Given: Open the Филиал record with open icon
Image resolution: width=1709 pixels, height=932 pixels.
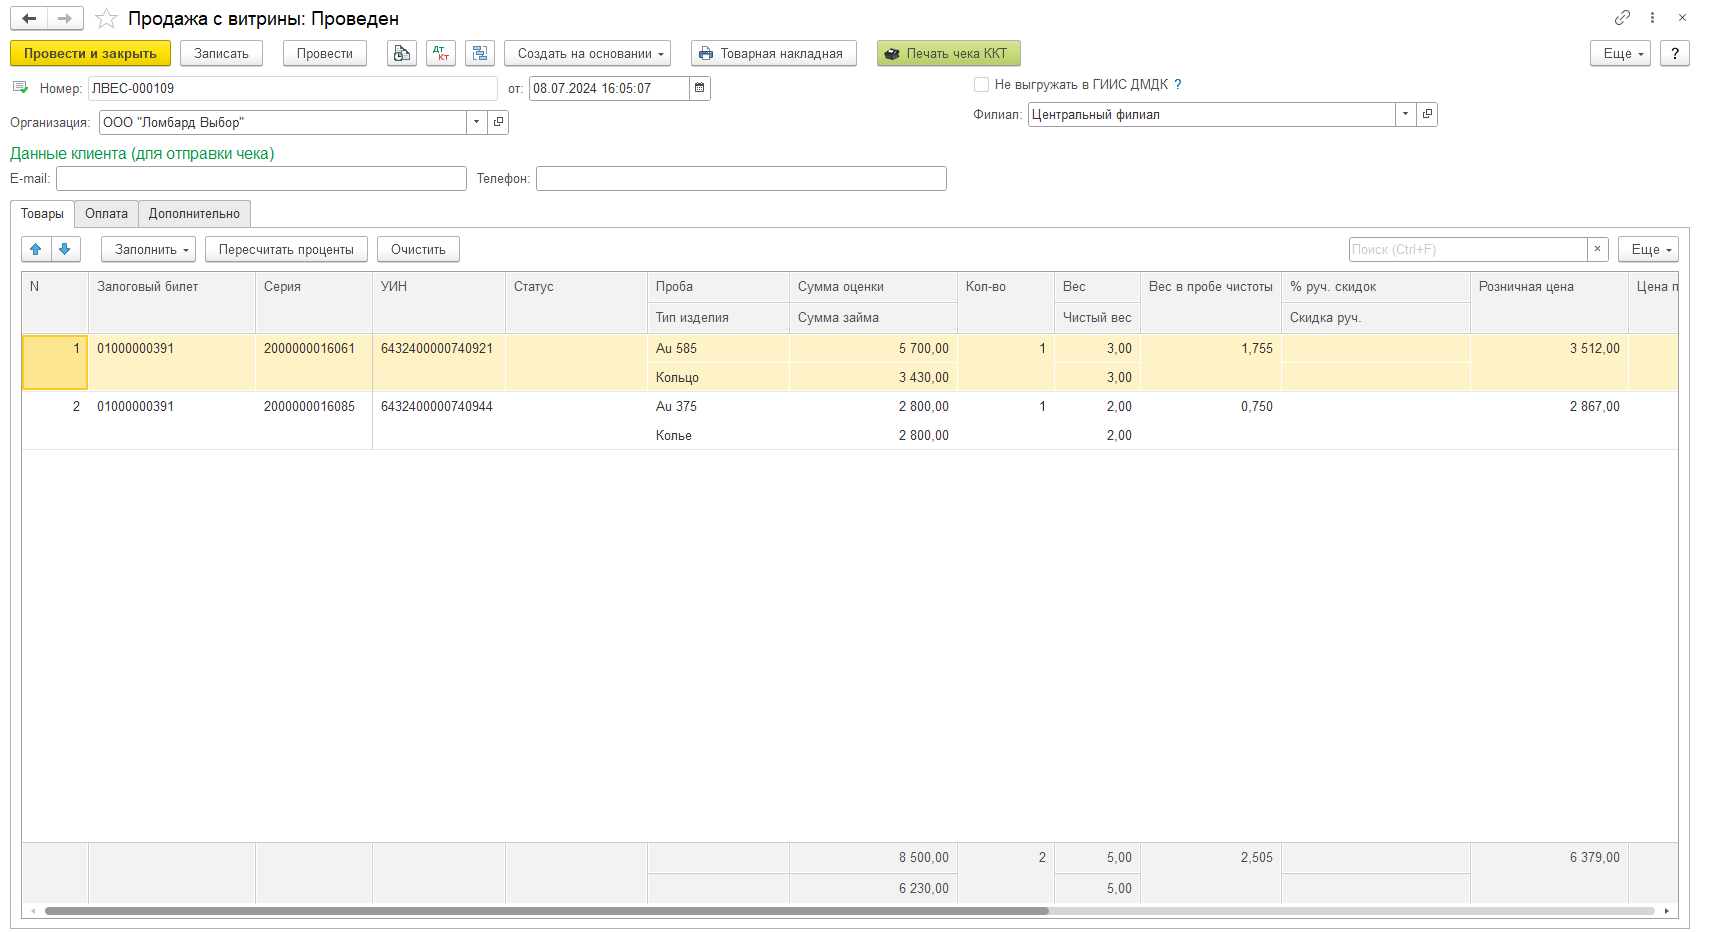Looking at the screenshot, I should tap(1427, 114).
